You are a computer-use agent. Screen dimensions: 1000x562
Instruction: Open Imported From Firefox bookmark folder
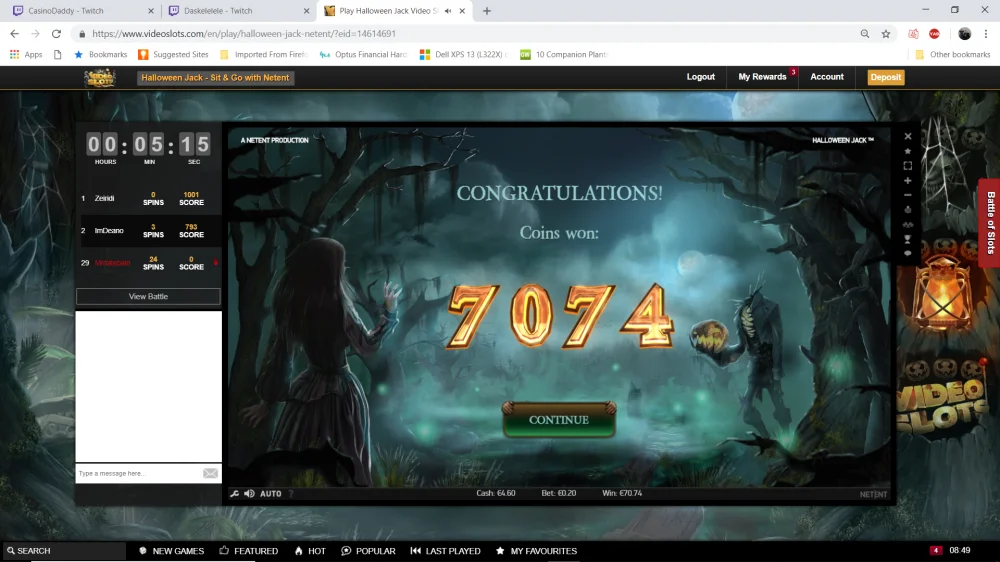click(264, 54)
